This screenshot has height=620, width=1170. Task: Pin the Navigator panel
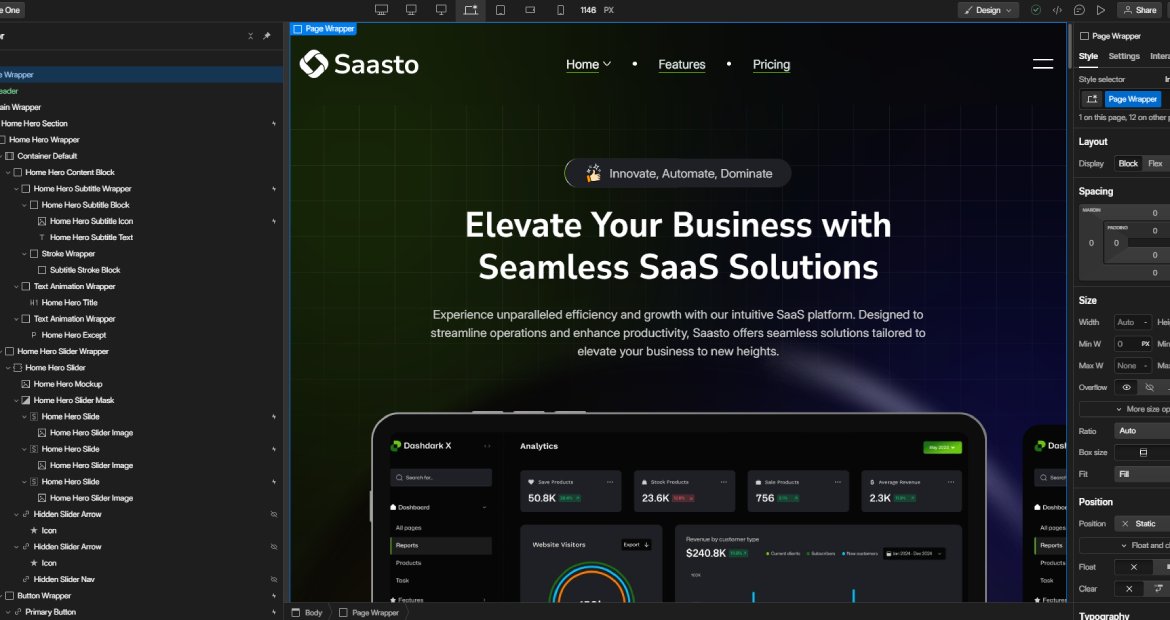click(266, 36)
